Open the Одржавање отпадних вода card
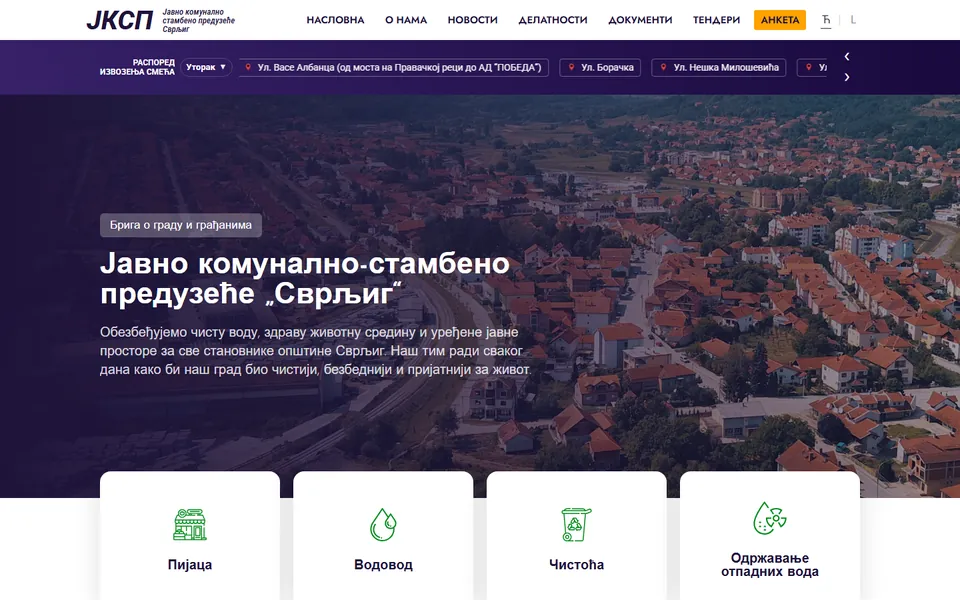This screenshot has width=960, height=600. [770, 536]
